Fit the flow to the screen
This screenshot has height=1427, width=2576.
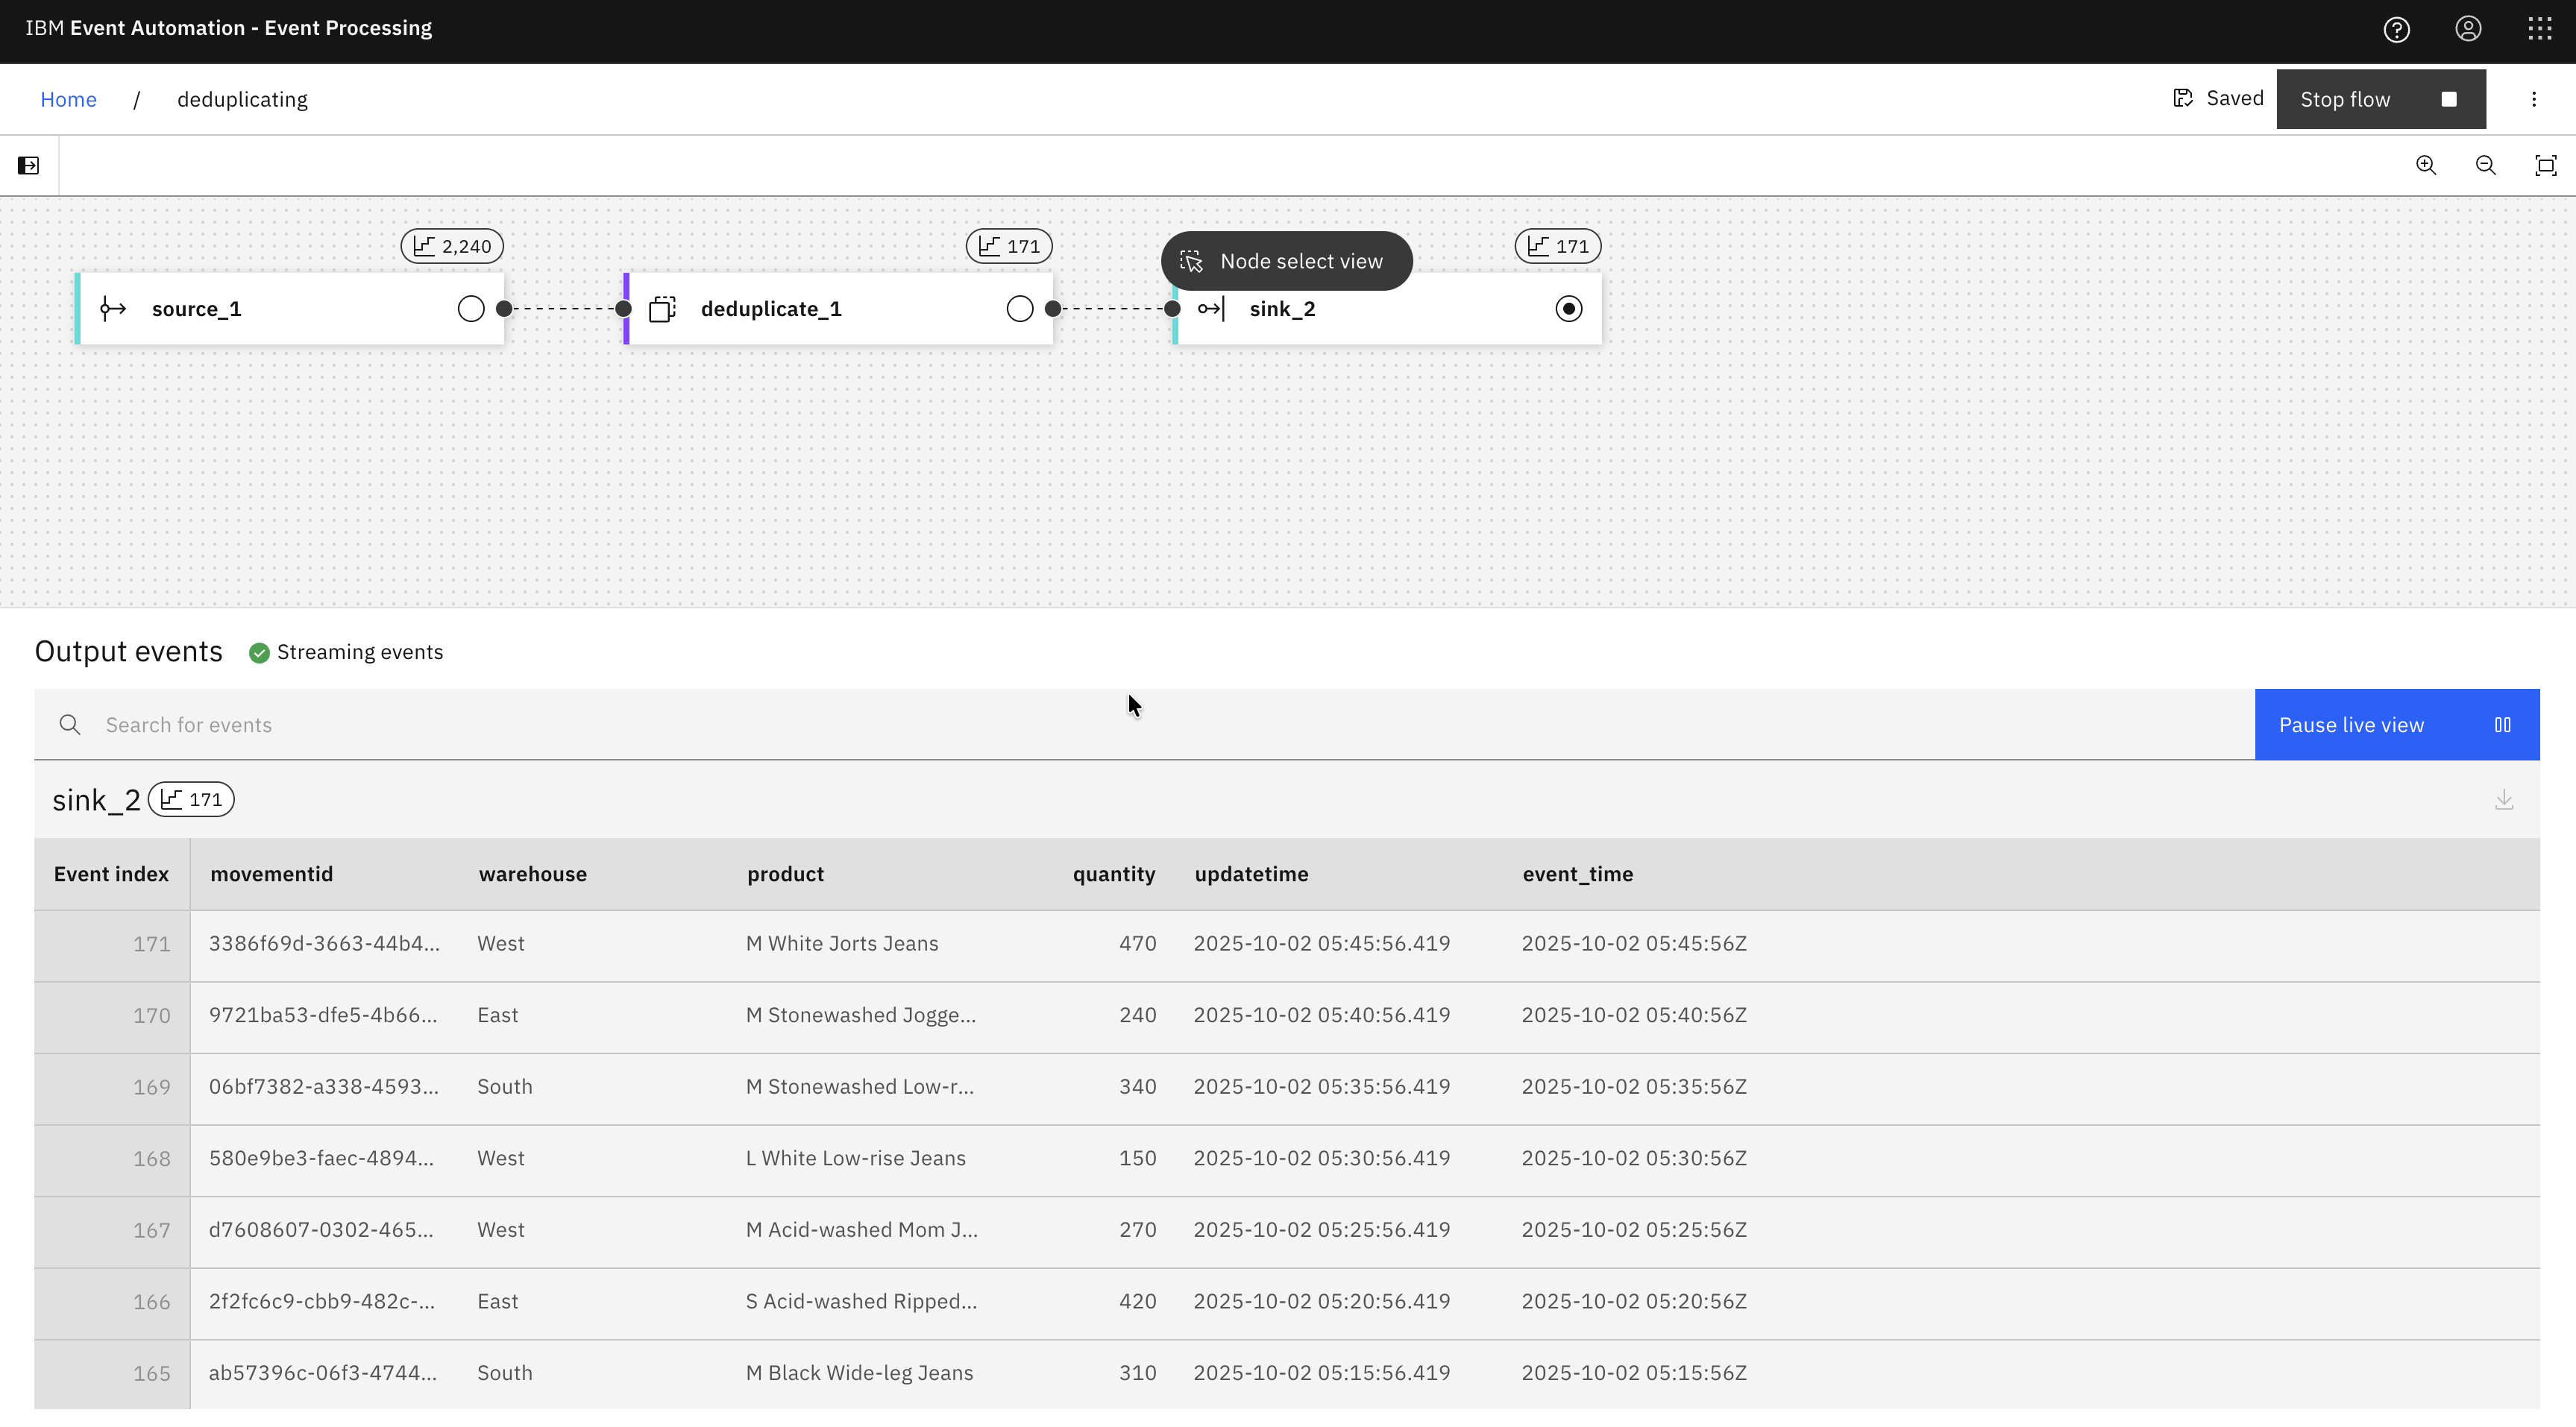pos(2546,165)
